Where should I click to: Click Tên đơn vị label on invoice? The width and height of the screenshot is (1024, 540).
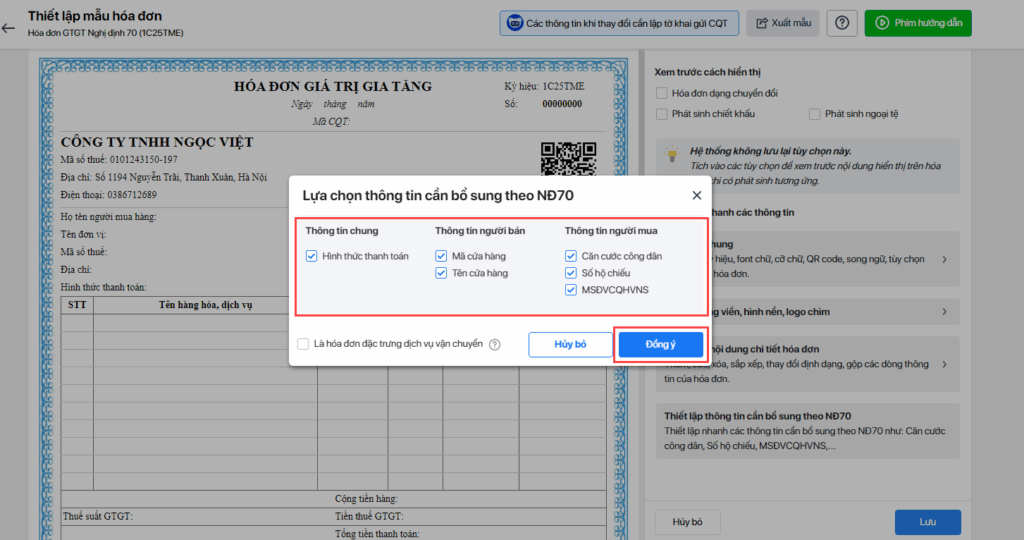pyautogui.click(x=83, y=234)
